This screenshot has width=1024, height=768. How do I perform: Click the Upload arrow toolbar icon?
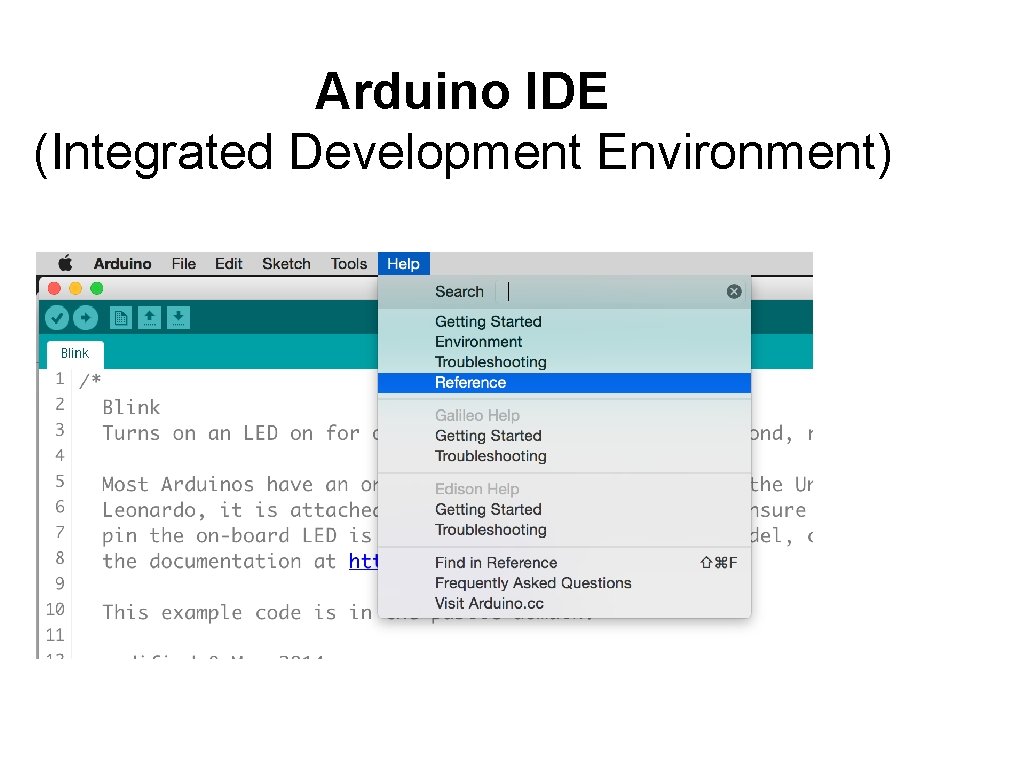86,318
